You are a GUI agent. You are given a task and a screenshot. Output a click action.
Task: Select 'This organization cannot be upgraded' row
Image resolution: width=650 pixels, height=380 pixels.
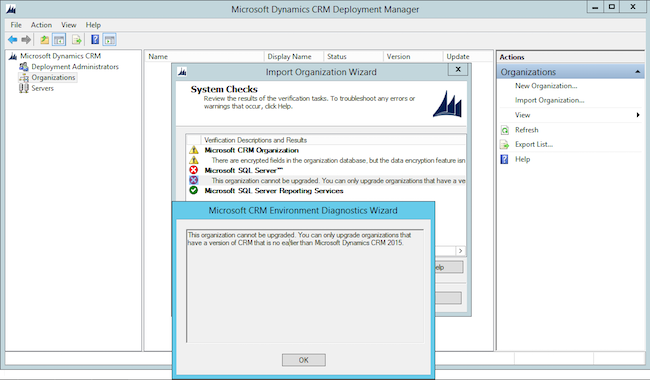tap(327, 180)
